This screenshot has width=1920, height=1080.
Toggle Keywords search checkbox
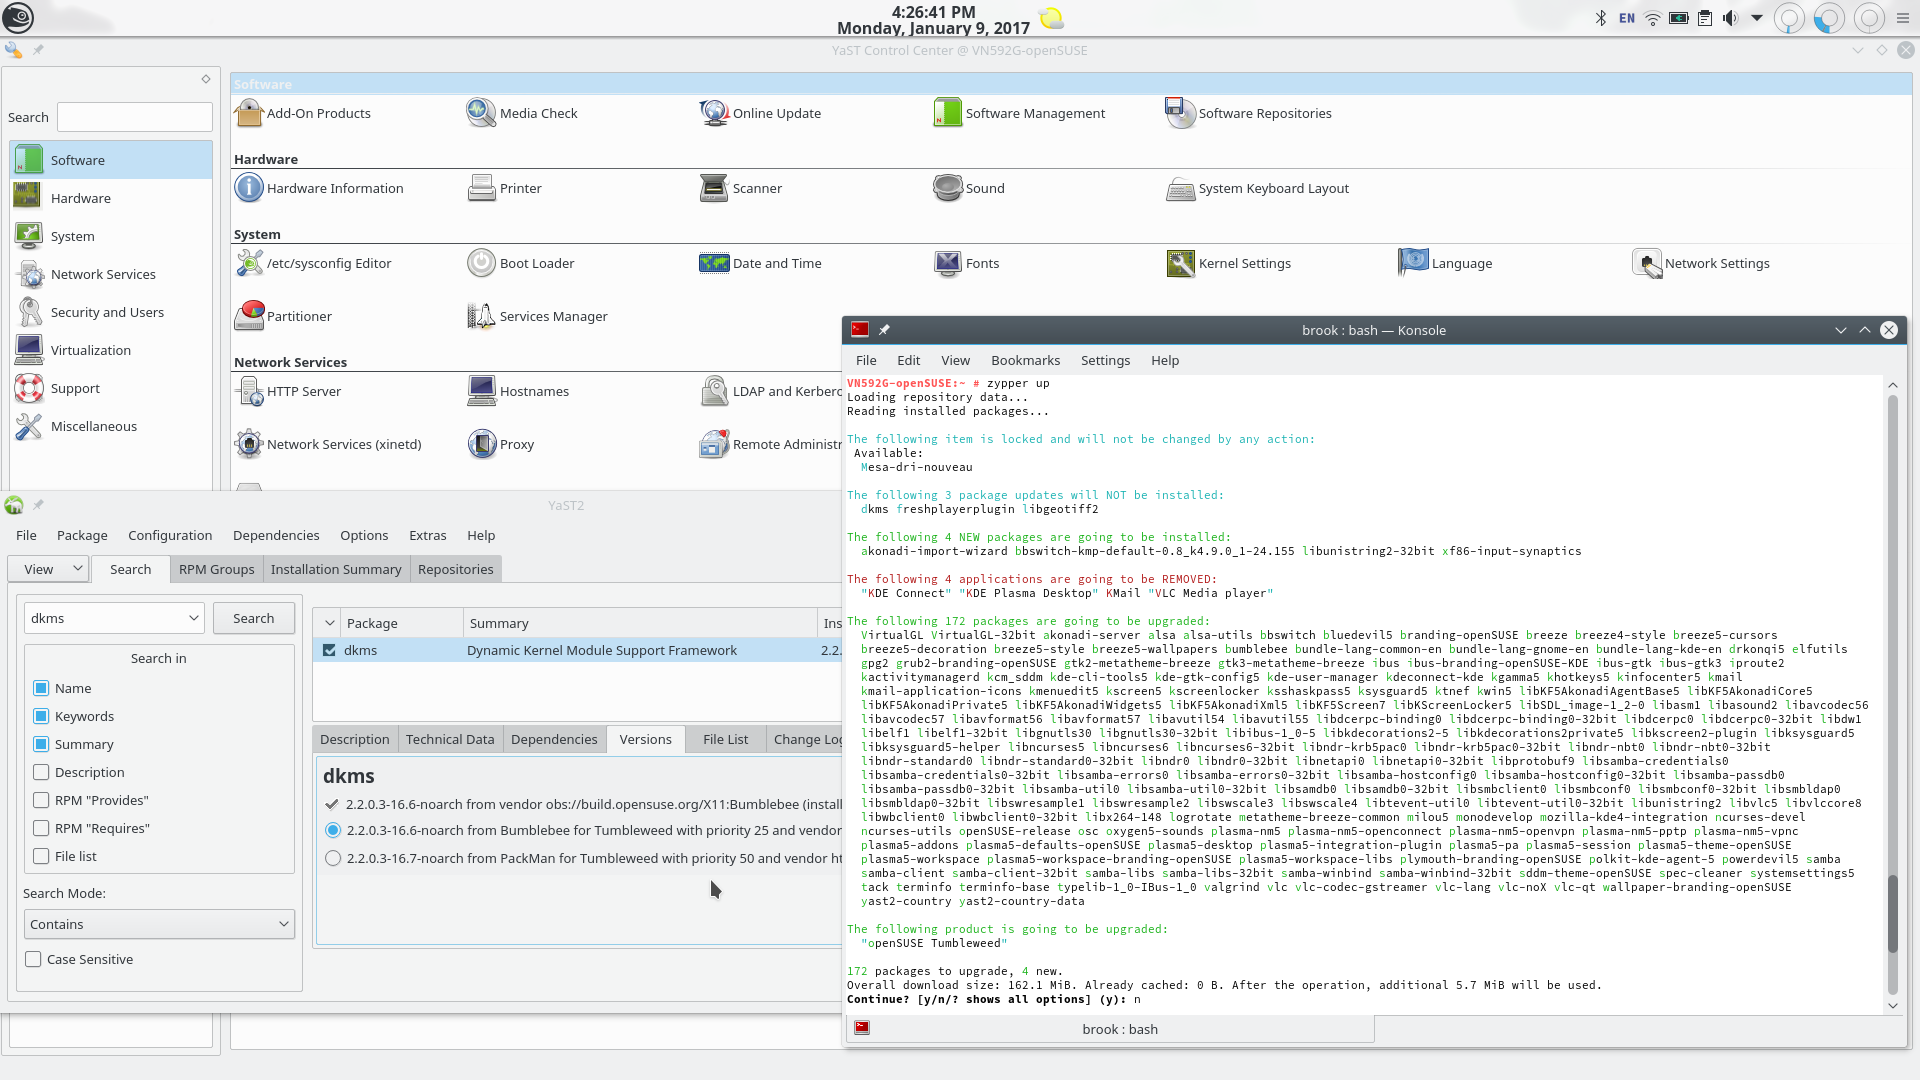tap(41, 716)
